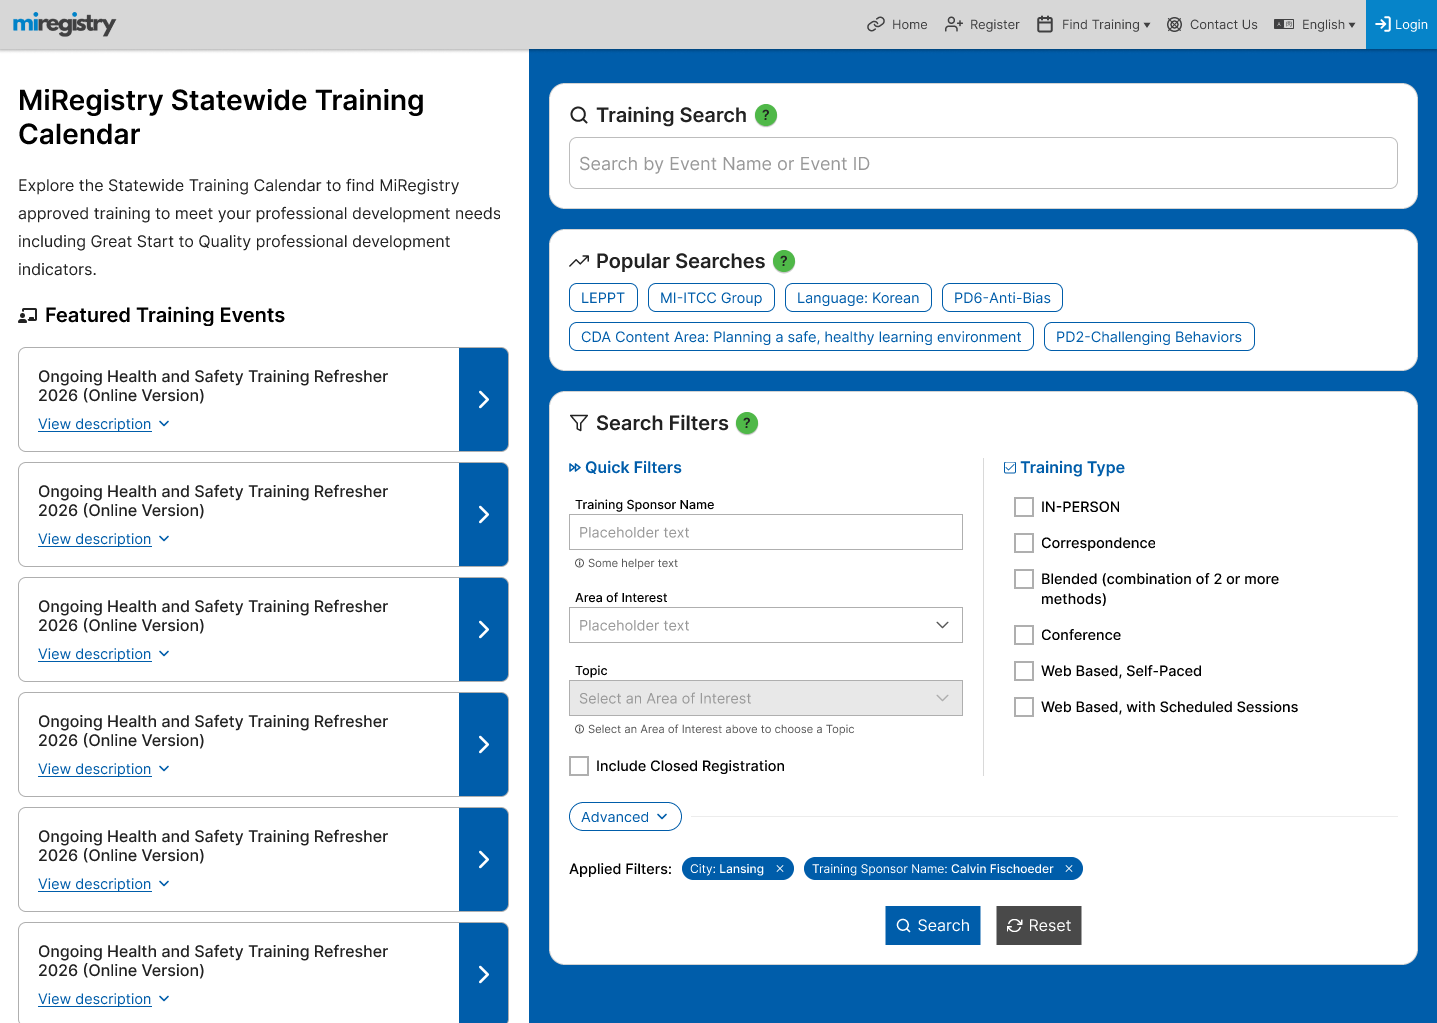The image size is (1437, 1023).
Task: Open the English language menu
Action: tap(1316, 25)
